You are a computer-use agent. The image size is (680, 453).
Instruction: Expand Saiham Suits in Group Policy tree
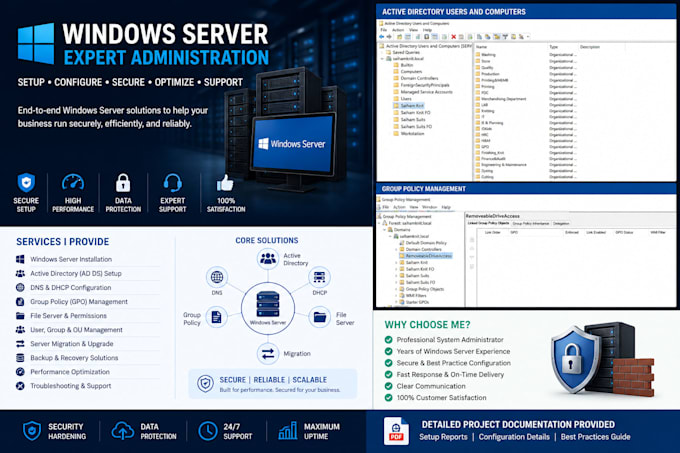396,275
